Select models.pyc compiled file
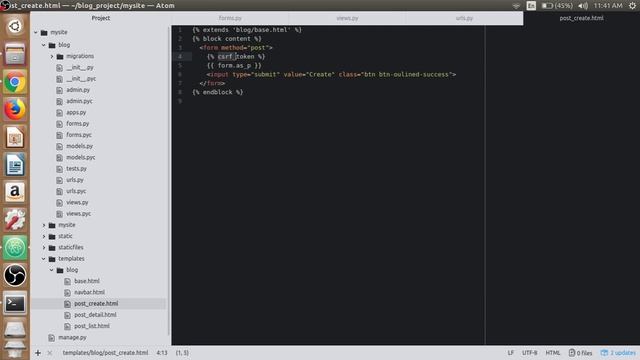 pyautogui.click(x=81, y=158)
